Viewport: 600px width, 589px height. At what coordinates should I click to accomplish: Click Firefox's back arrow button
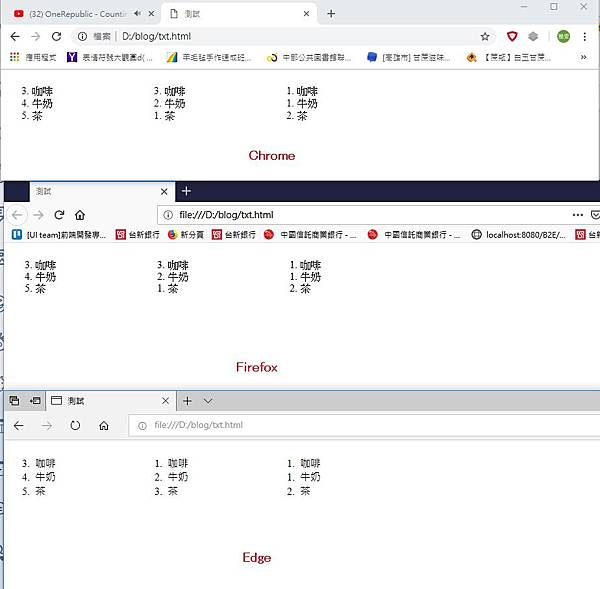point(17,215)
